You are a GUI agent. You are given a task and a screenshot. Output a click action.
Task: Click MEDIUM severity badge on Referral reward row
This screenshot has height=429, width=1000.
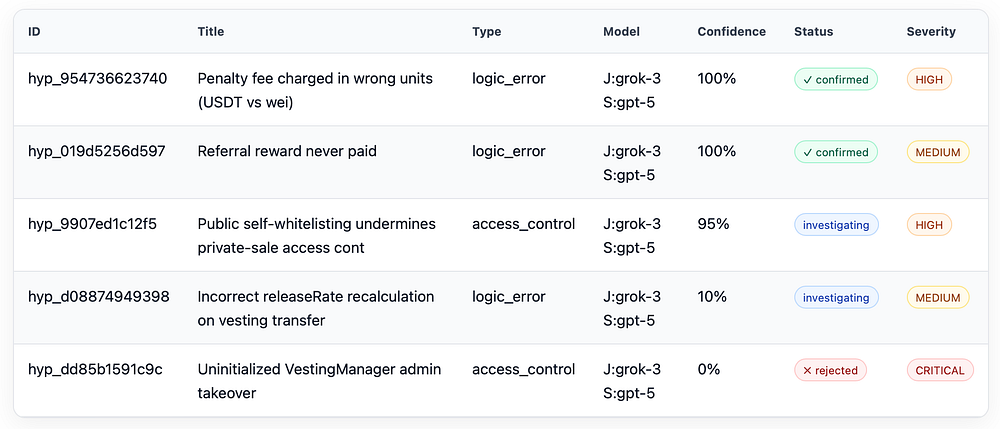point(938,152)
